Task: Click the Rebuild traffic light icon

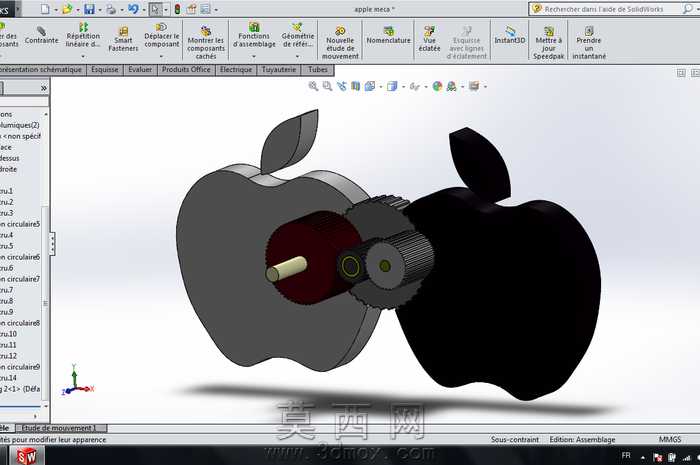Action: [x=177, y=9]
